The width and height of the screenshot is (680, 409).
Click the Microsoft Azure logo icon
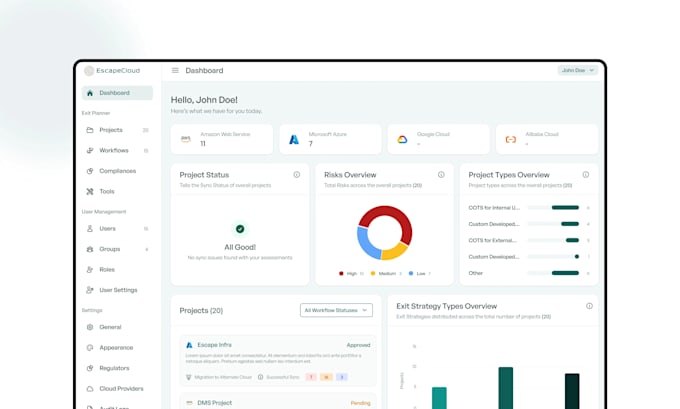(294, 139)
